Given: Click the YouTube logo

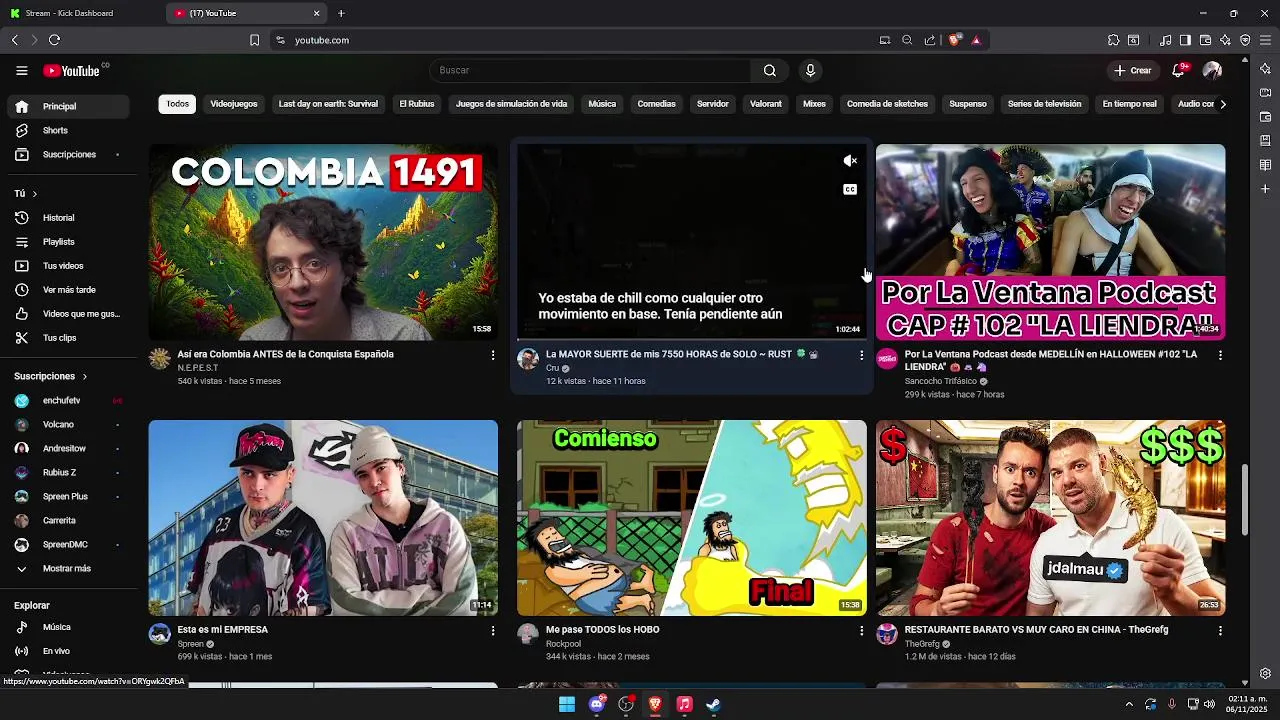Looking at the screenshot, I should coord(72,71).
